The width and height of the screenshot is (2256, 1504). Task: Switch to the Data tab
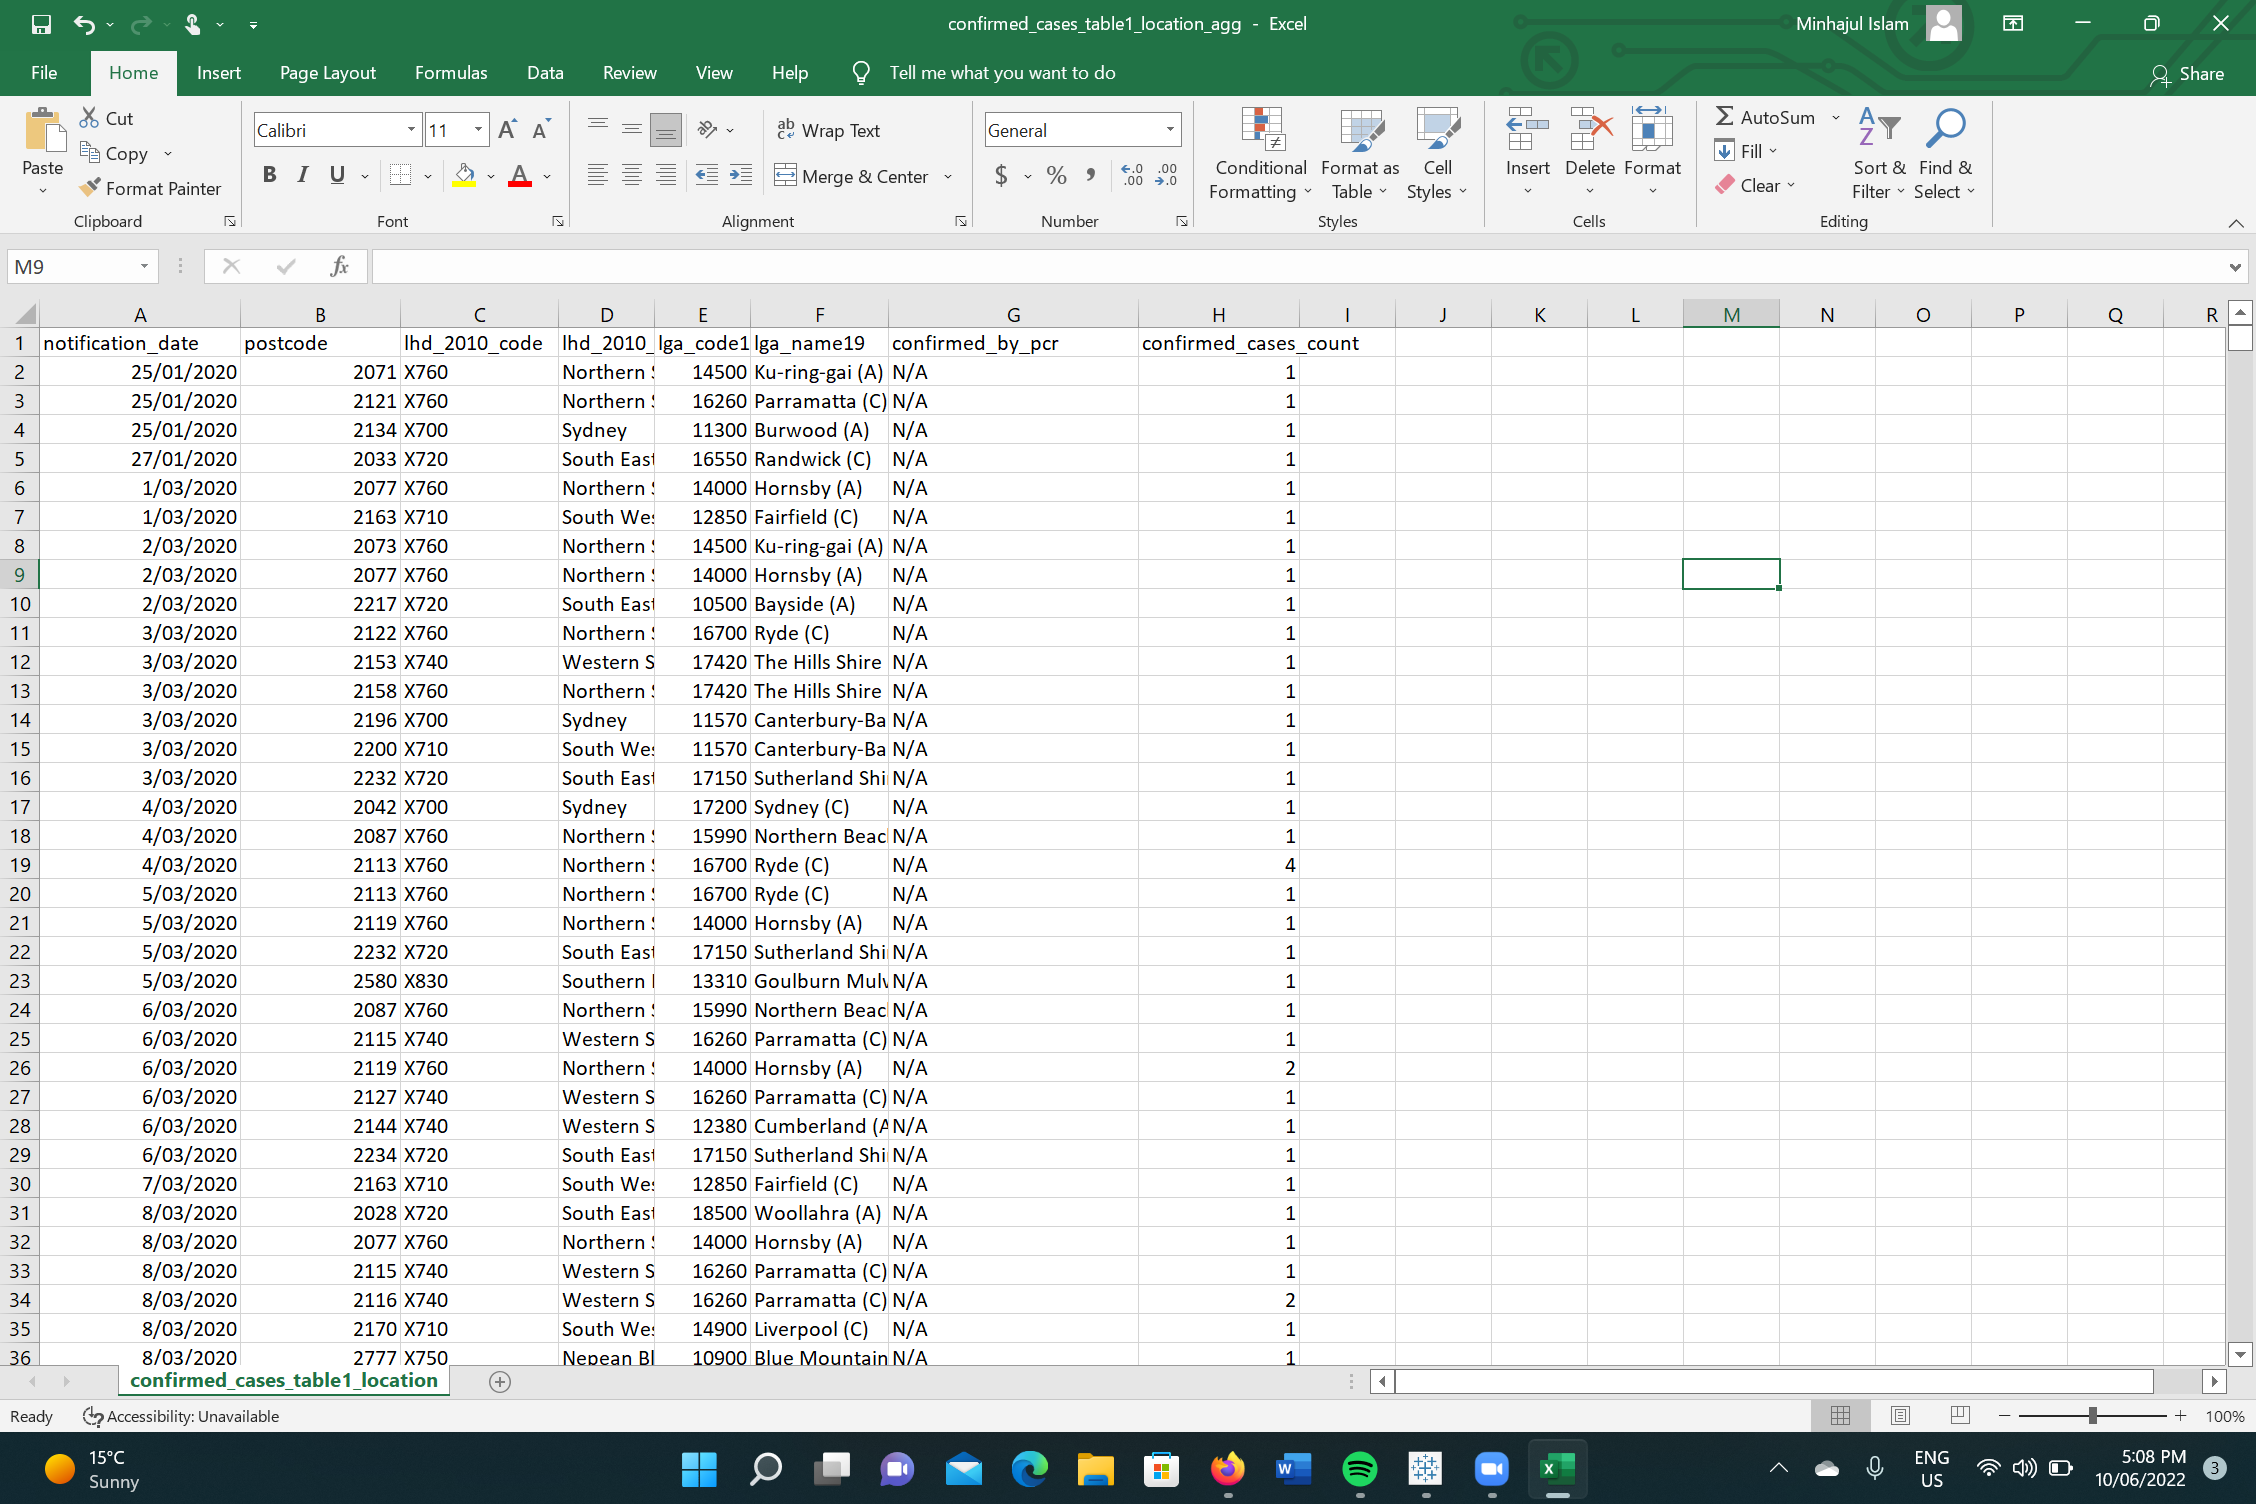545,73
